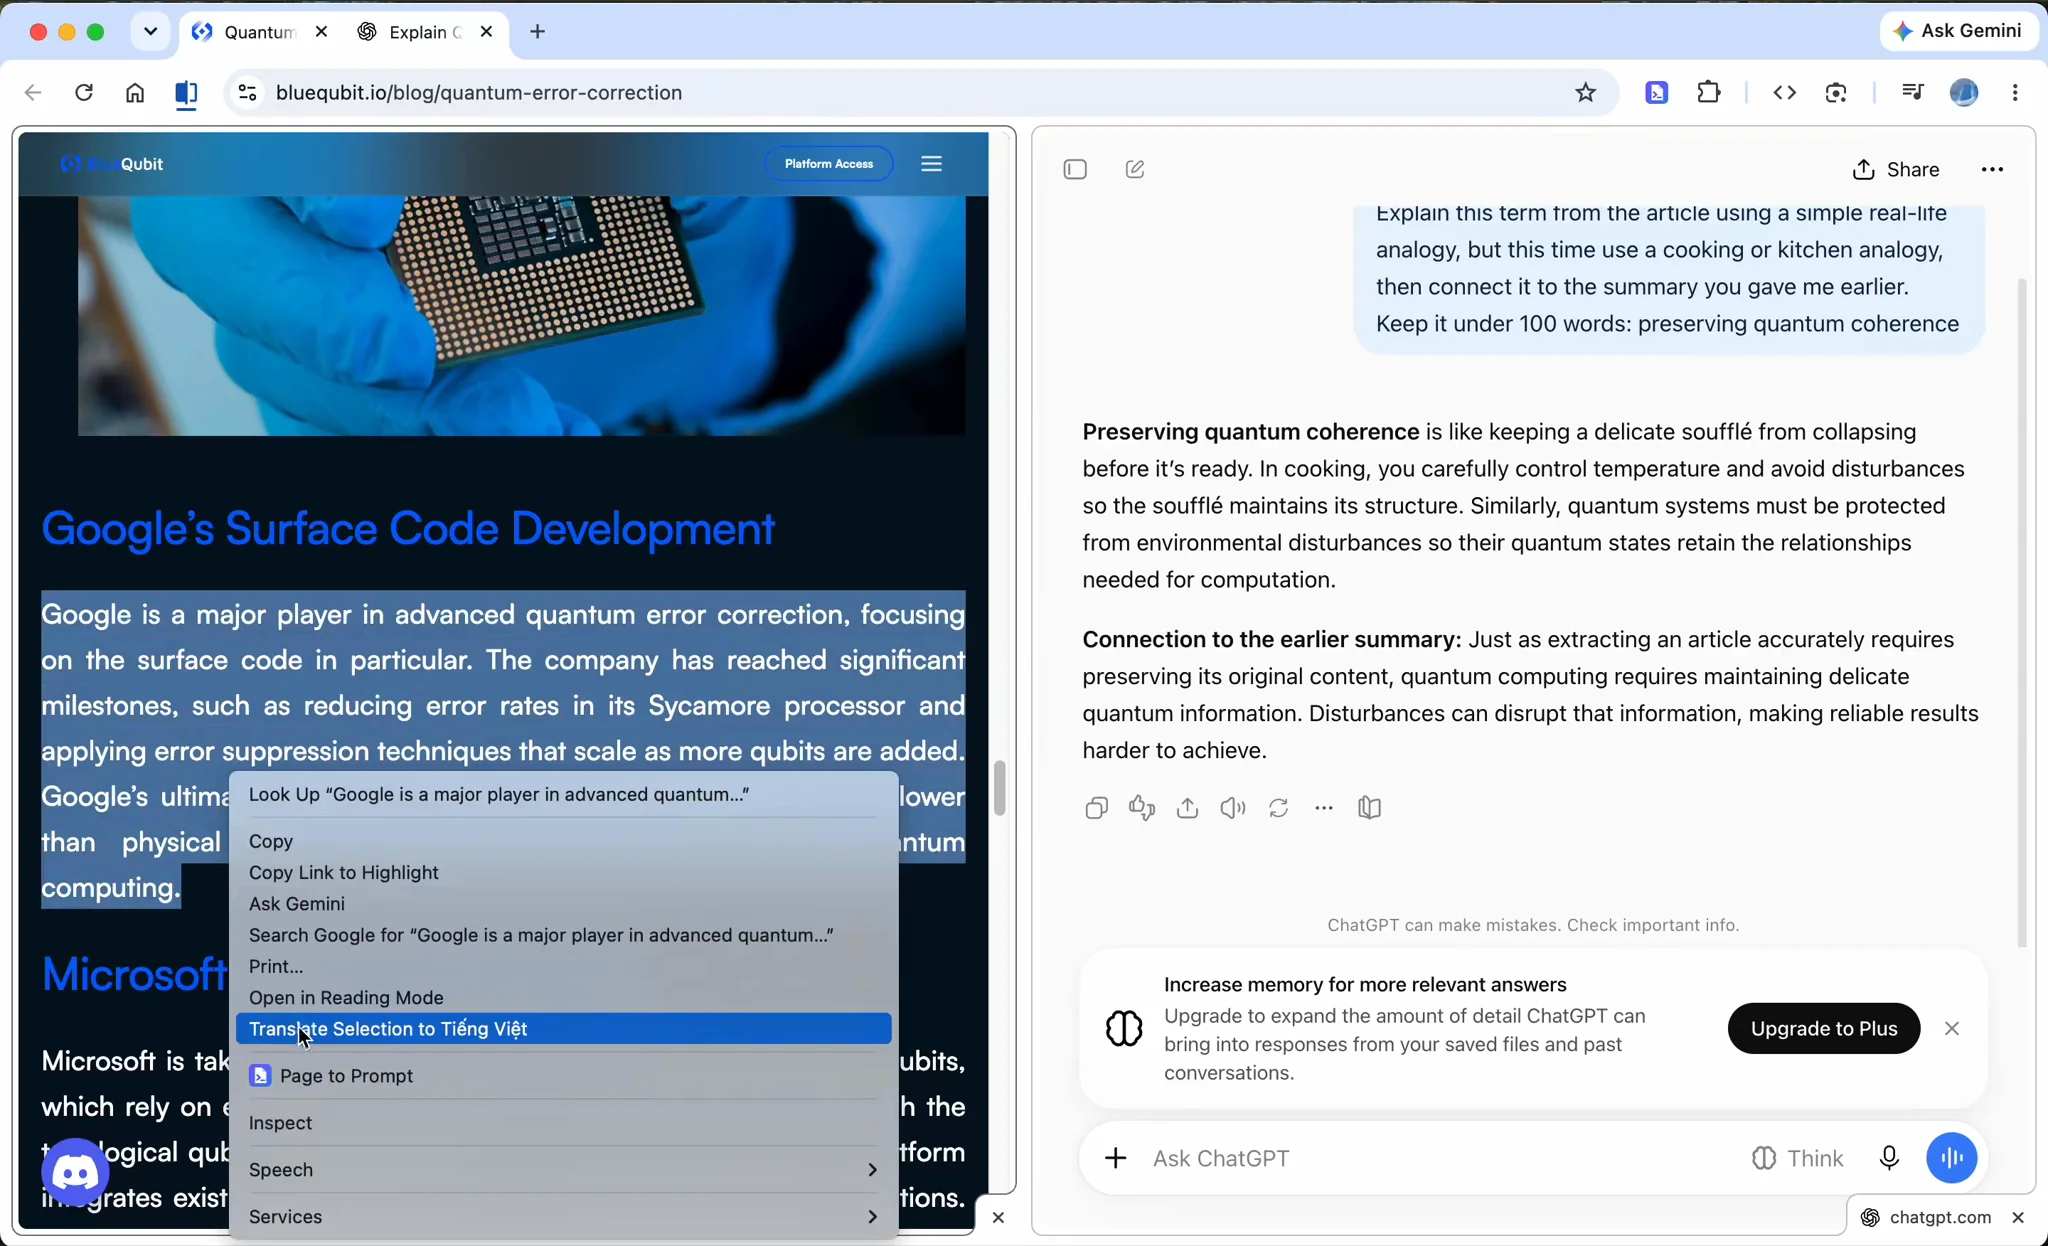Open ChatGPT conversation options menu

pyautogui.click(x=1992, y=169)
